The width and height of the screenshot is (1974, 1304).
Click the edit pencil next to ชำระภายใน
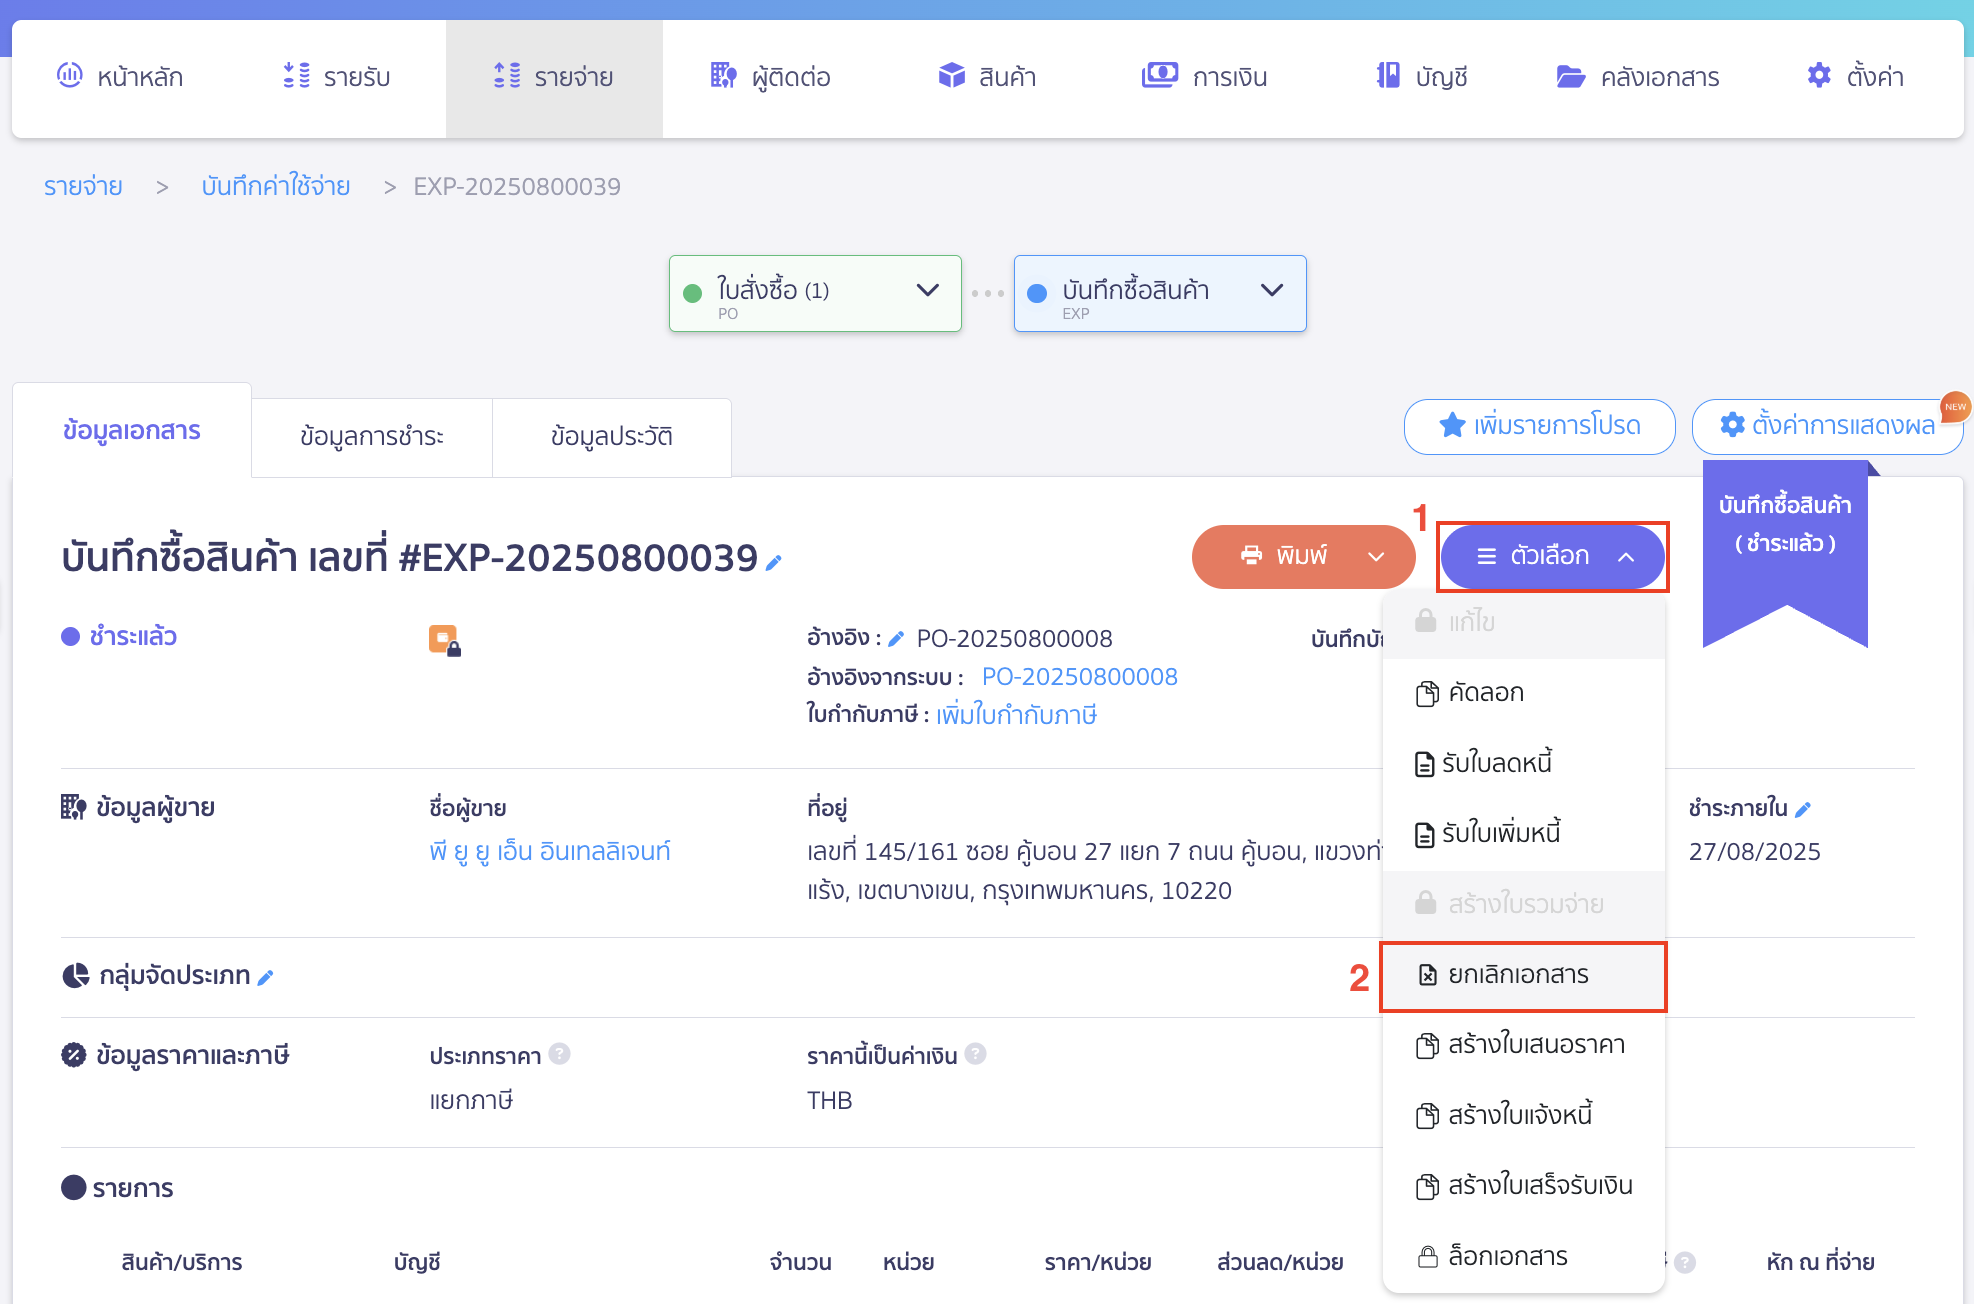1803,809
